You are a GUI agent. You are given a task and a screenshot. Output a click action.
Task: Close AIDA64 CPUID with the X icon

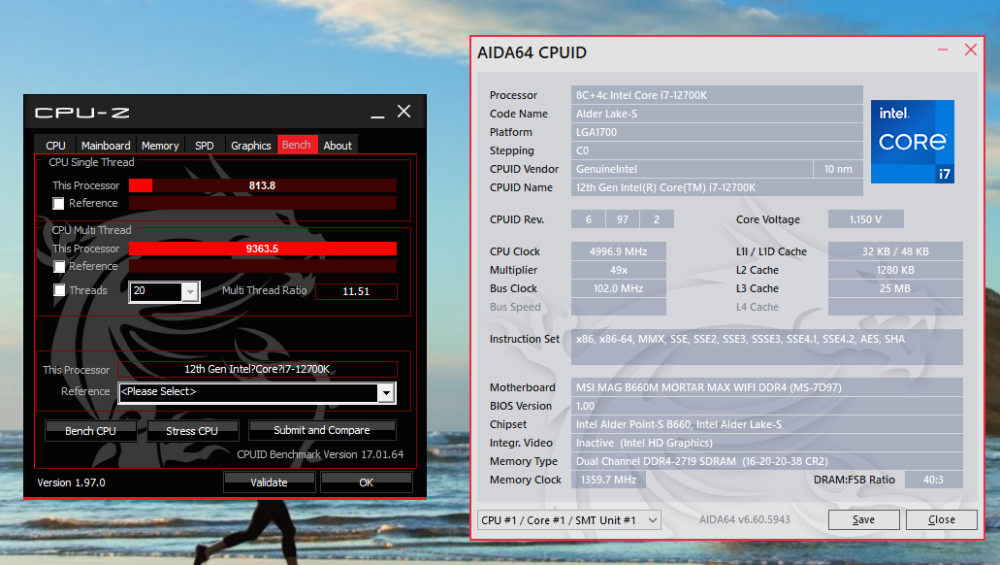[971, 50]
